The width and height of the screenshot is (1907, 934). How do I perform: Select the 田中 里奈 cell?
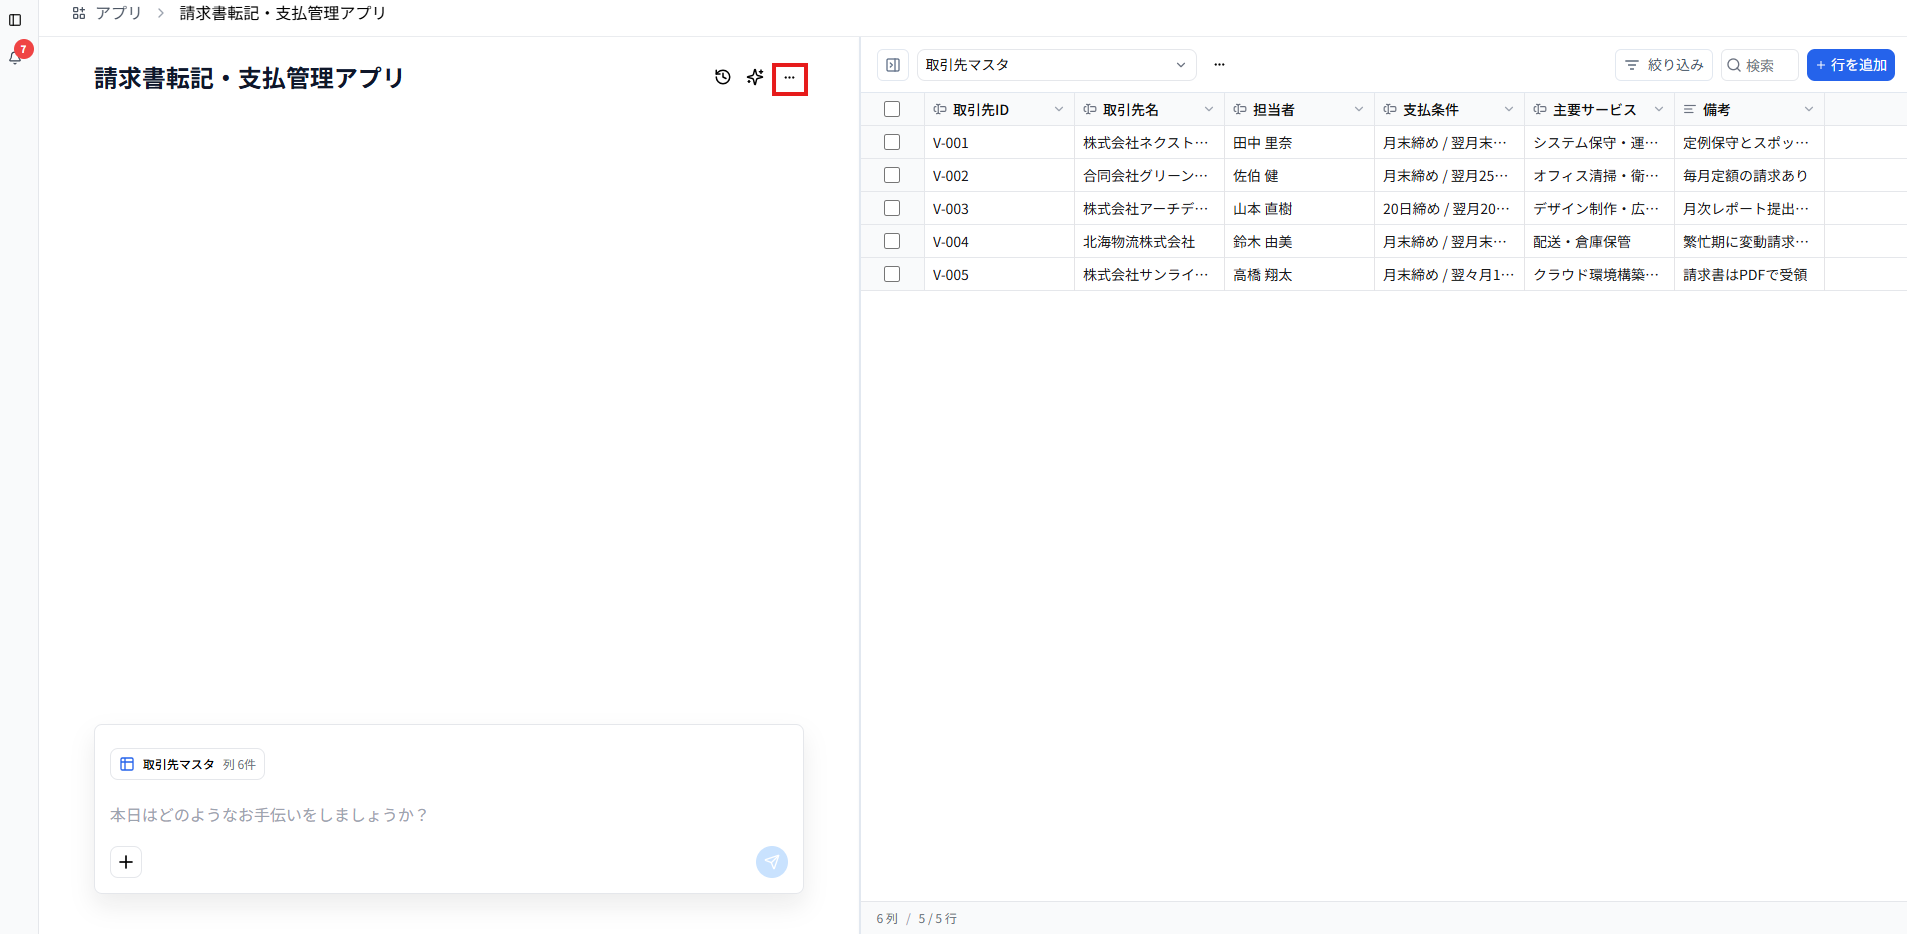tap(1299, 143)
